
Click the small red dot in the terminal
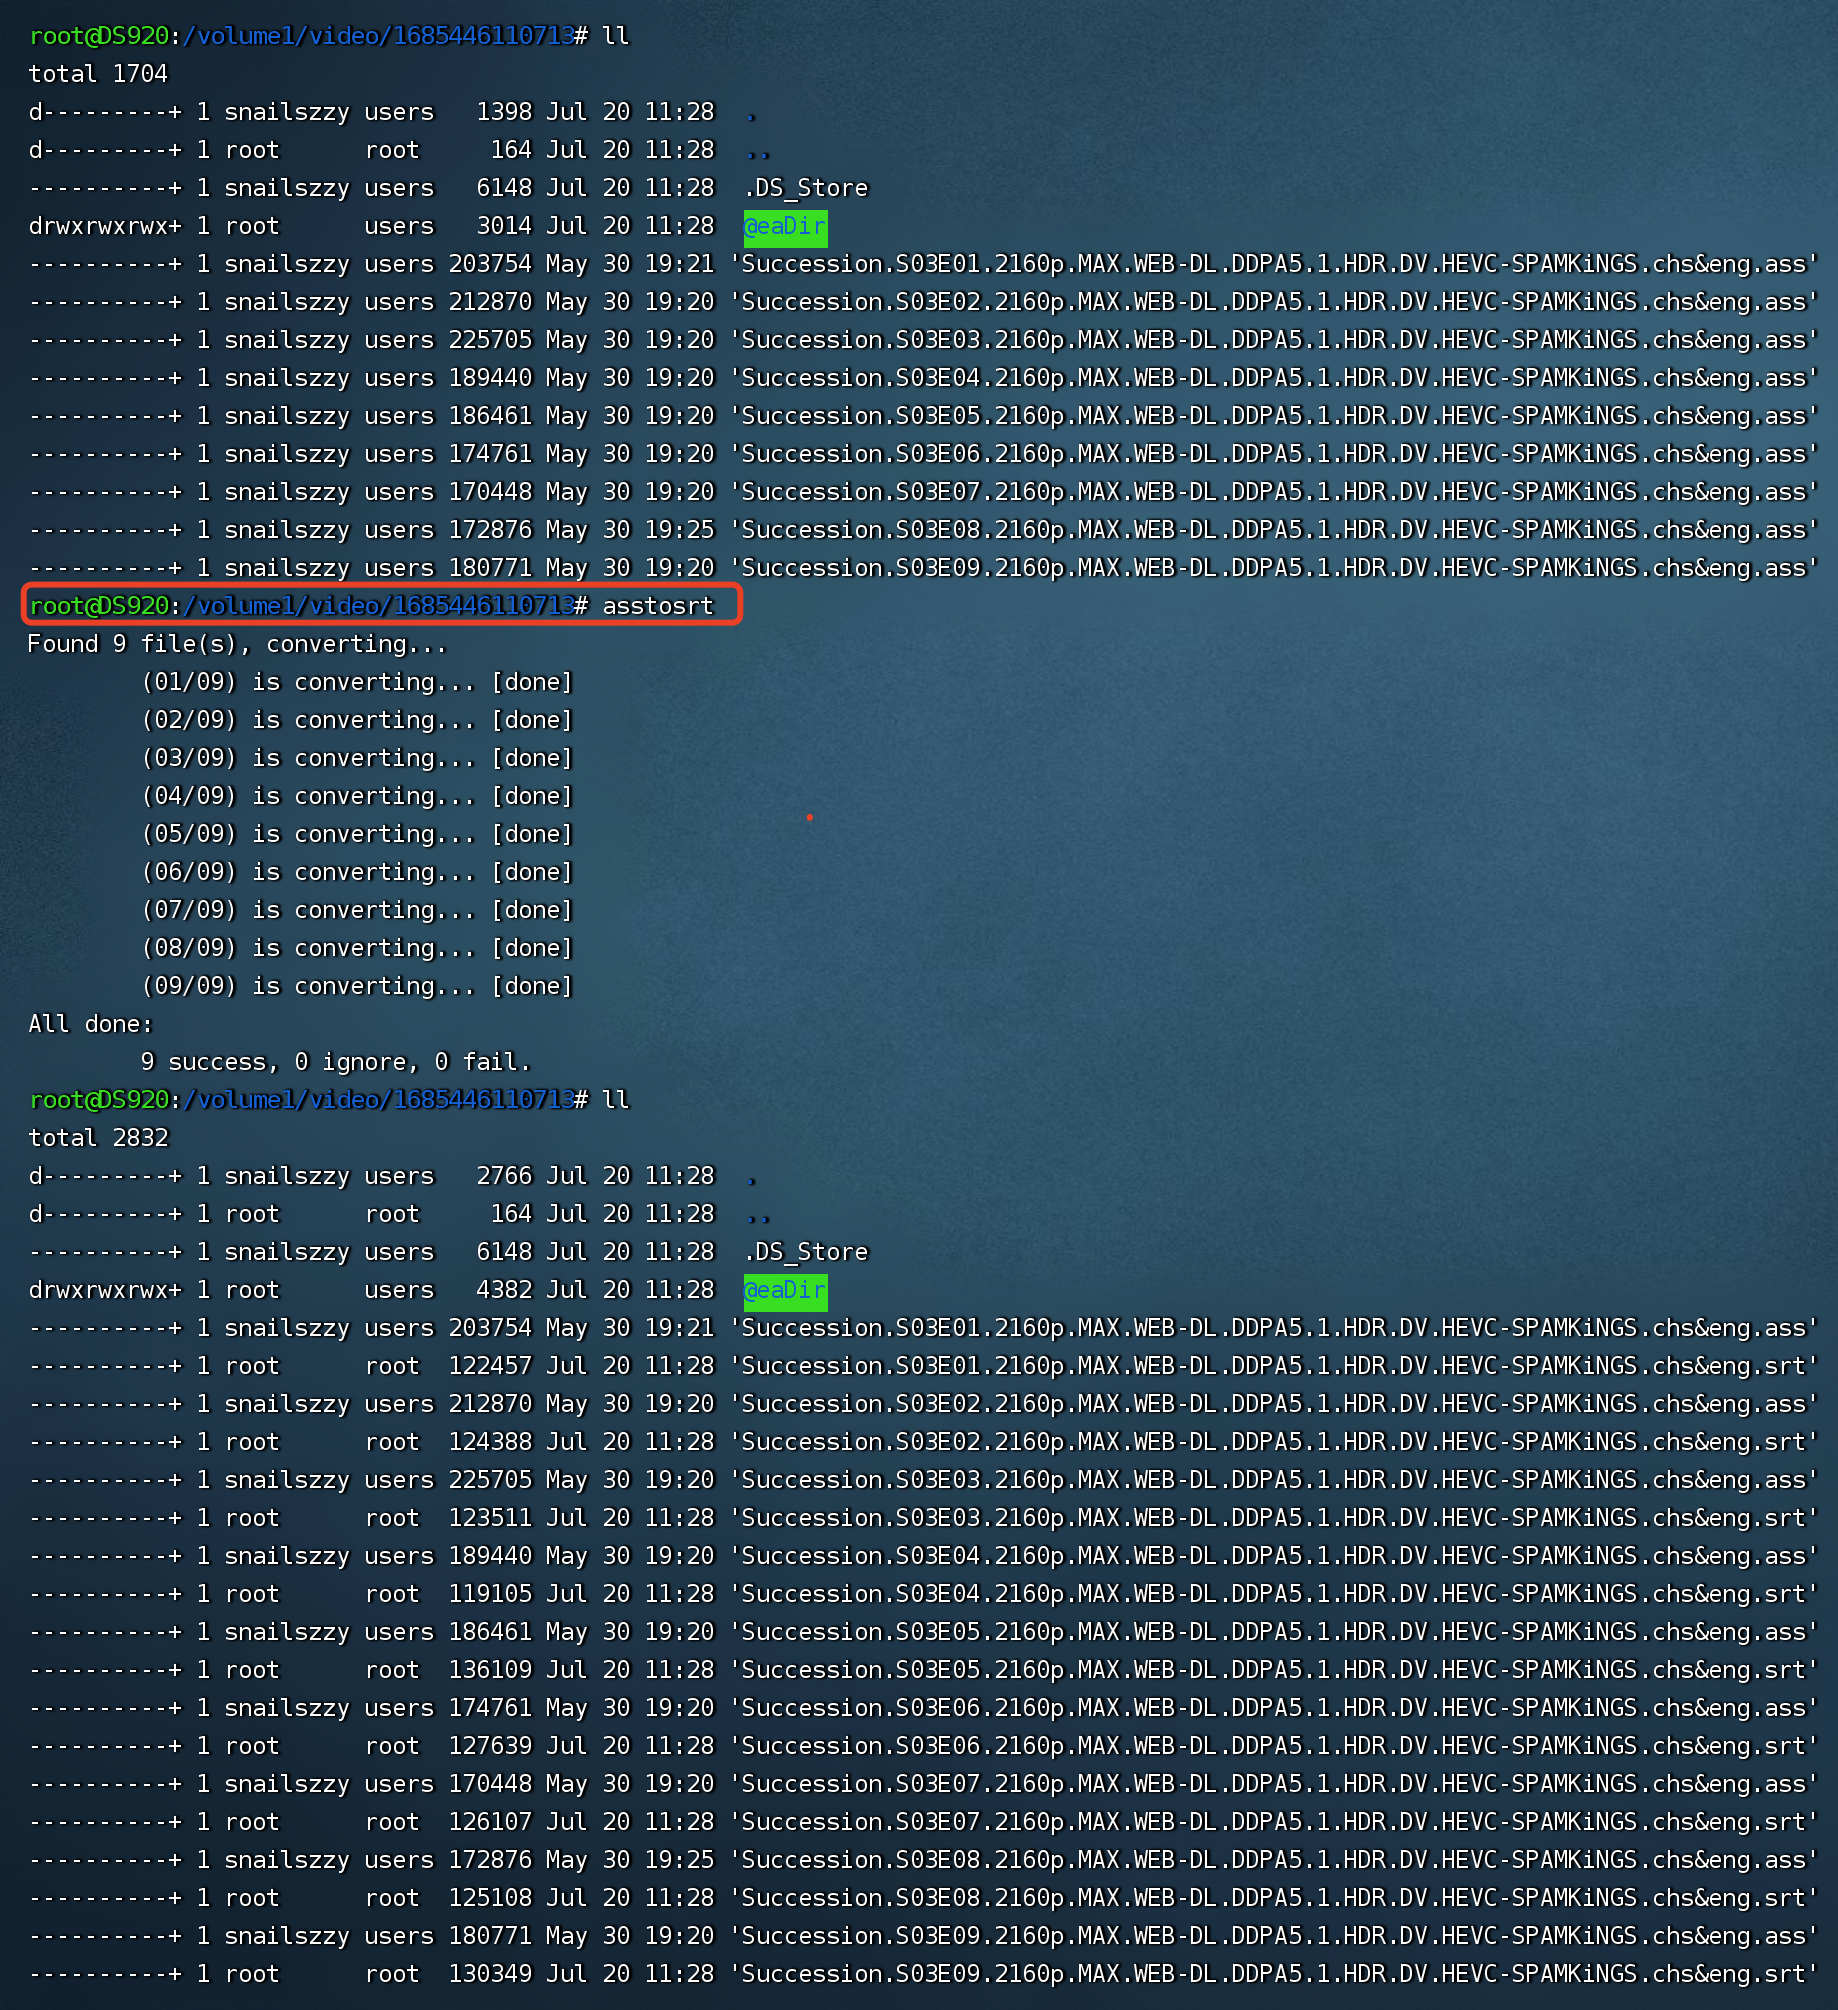click(x=809, y=817)
